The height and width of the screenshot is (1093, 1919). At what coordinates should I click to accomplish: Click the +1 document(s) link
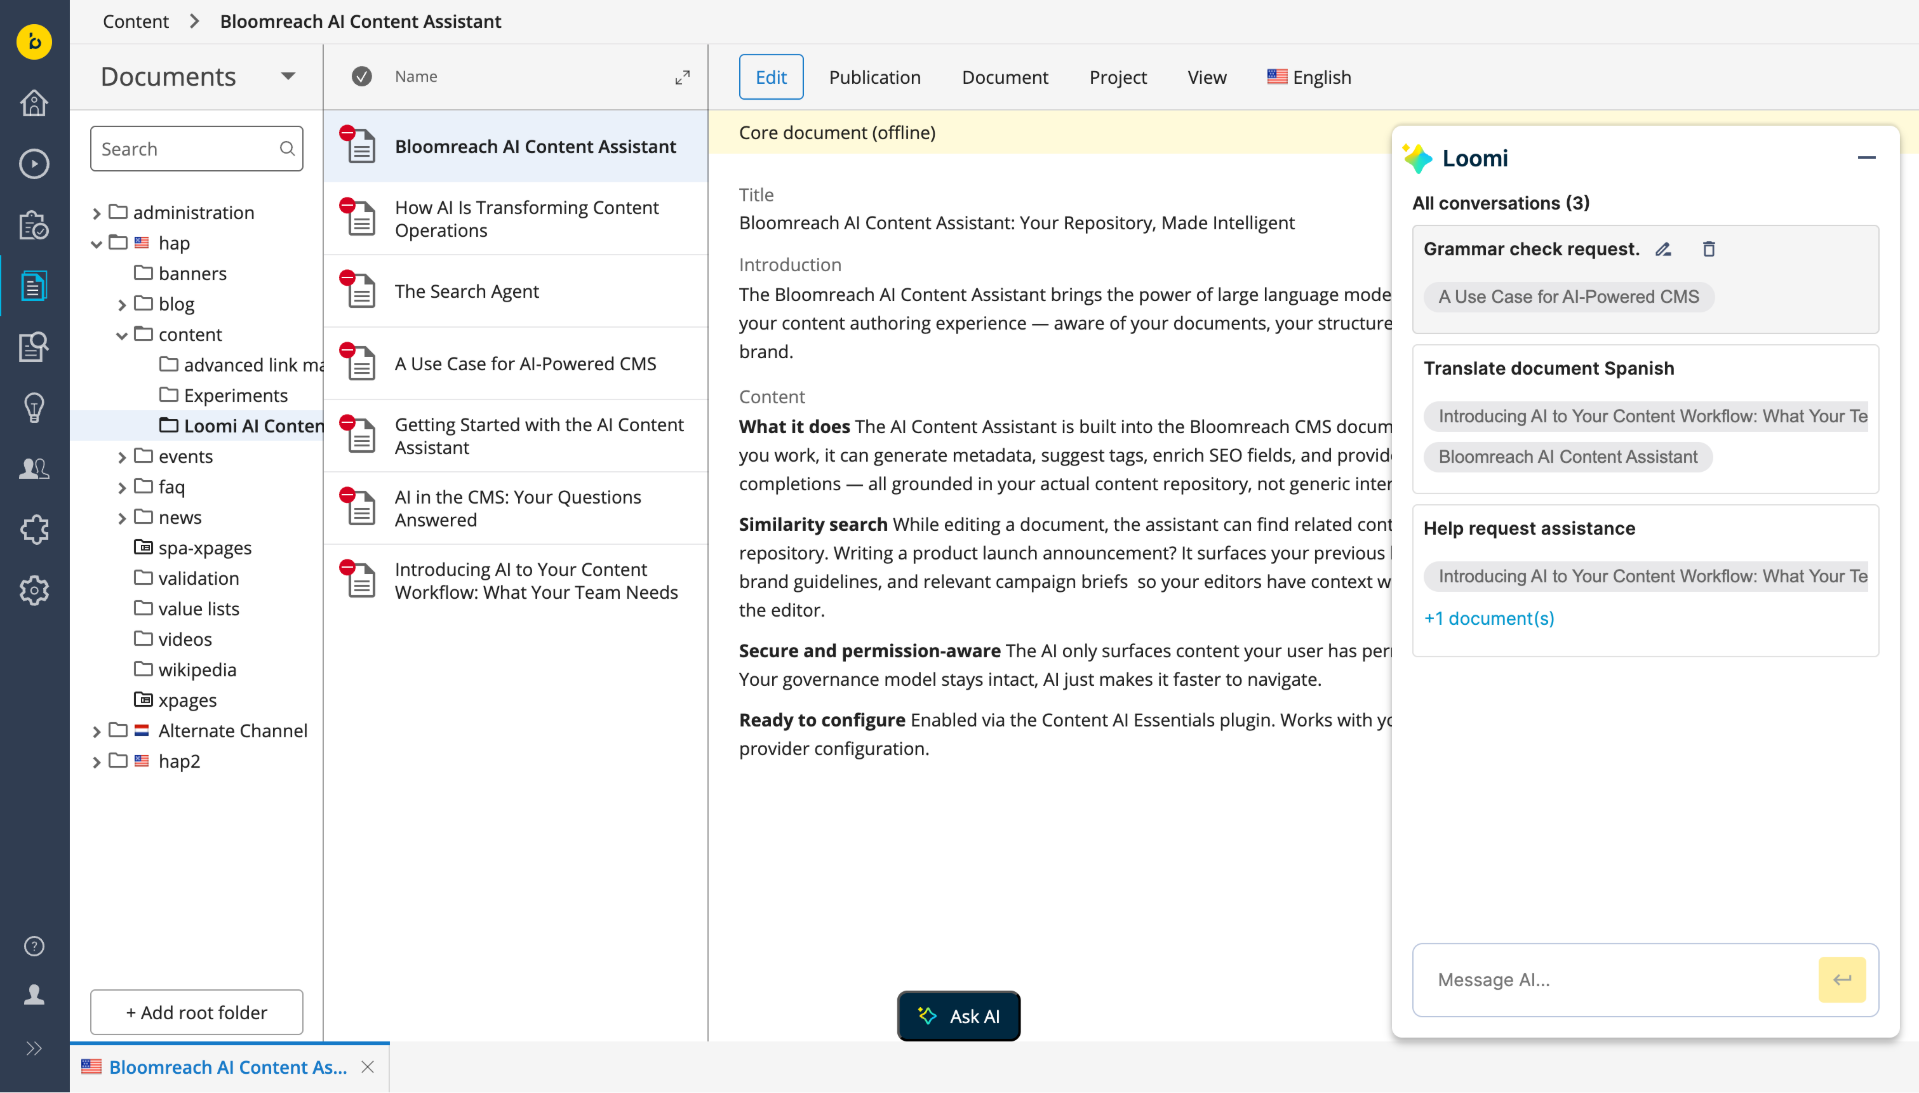coord(1488,619)
